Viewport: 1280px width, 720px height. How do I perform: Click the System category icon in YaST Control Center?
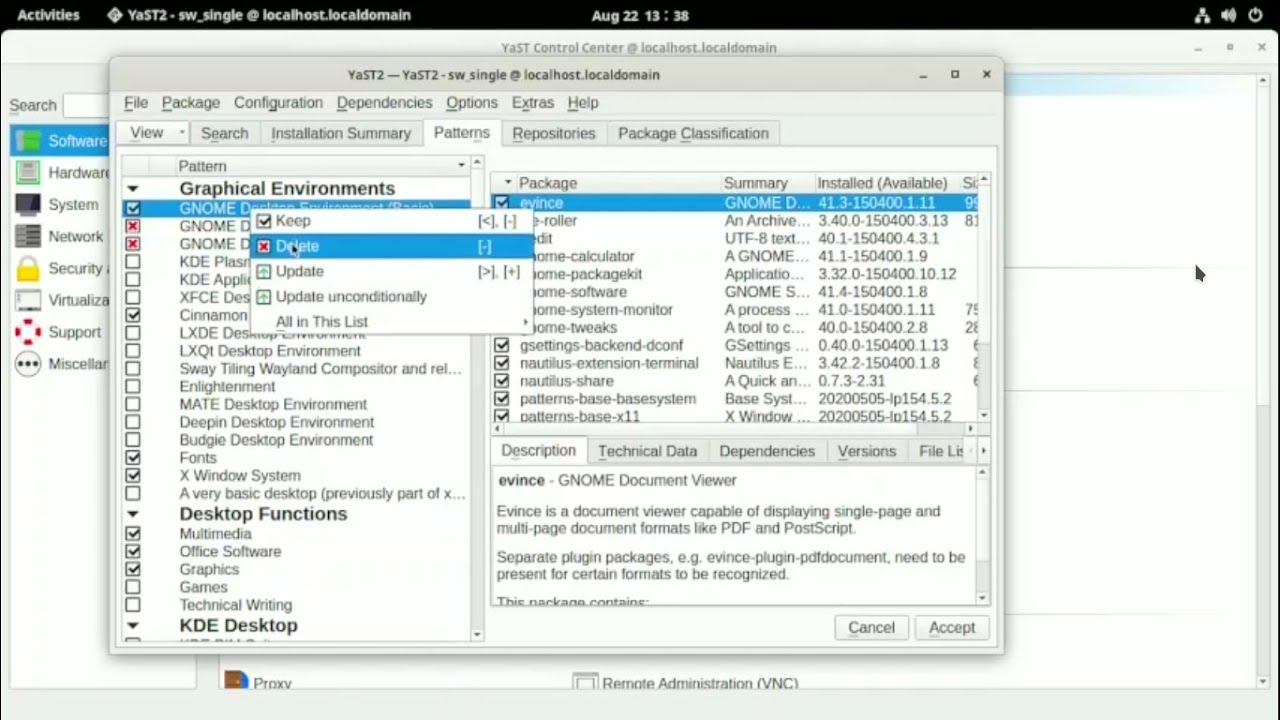(28, 204)
